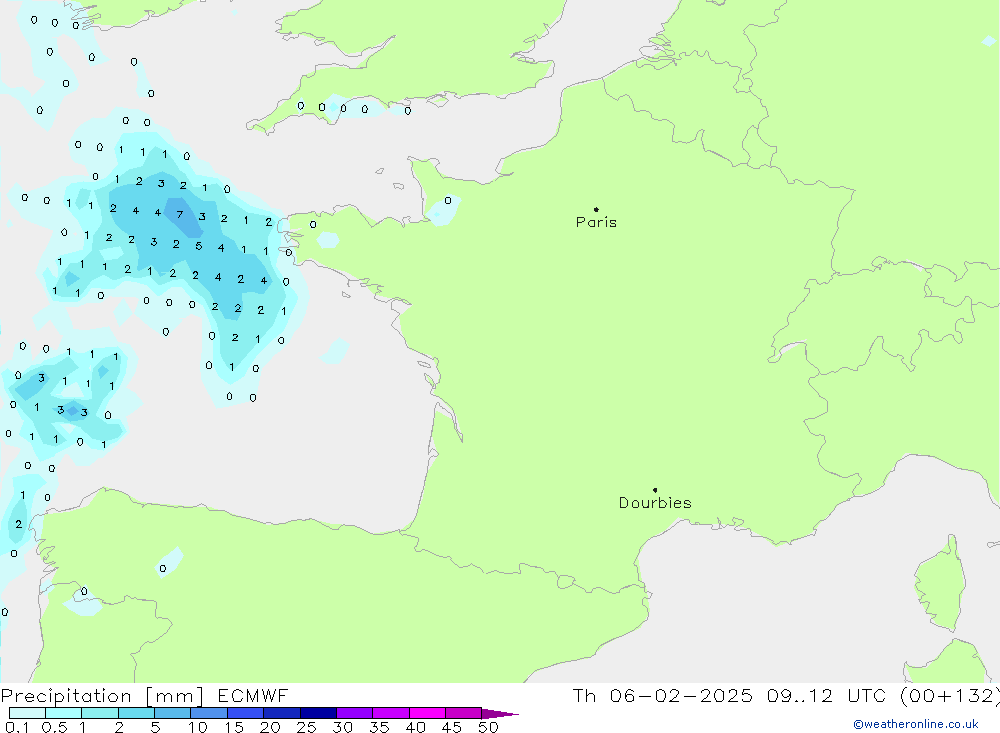This screenshot has width=1000, height=733.
Task: Click the 'Th 06-02-2025' date text
Action: 662,696
